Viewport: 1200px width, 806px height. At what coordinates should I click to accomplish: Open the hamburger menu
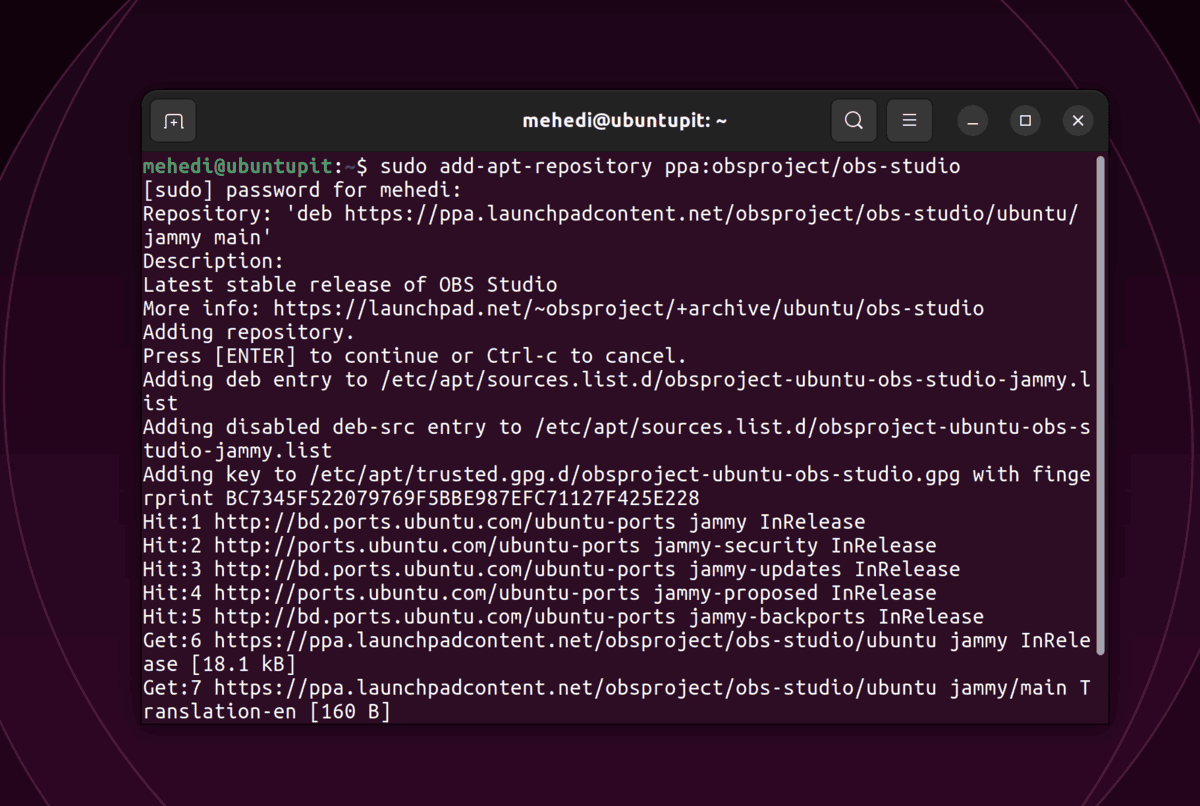[909, 121]
